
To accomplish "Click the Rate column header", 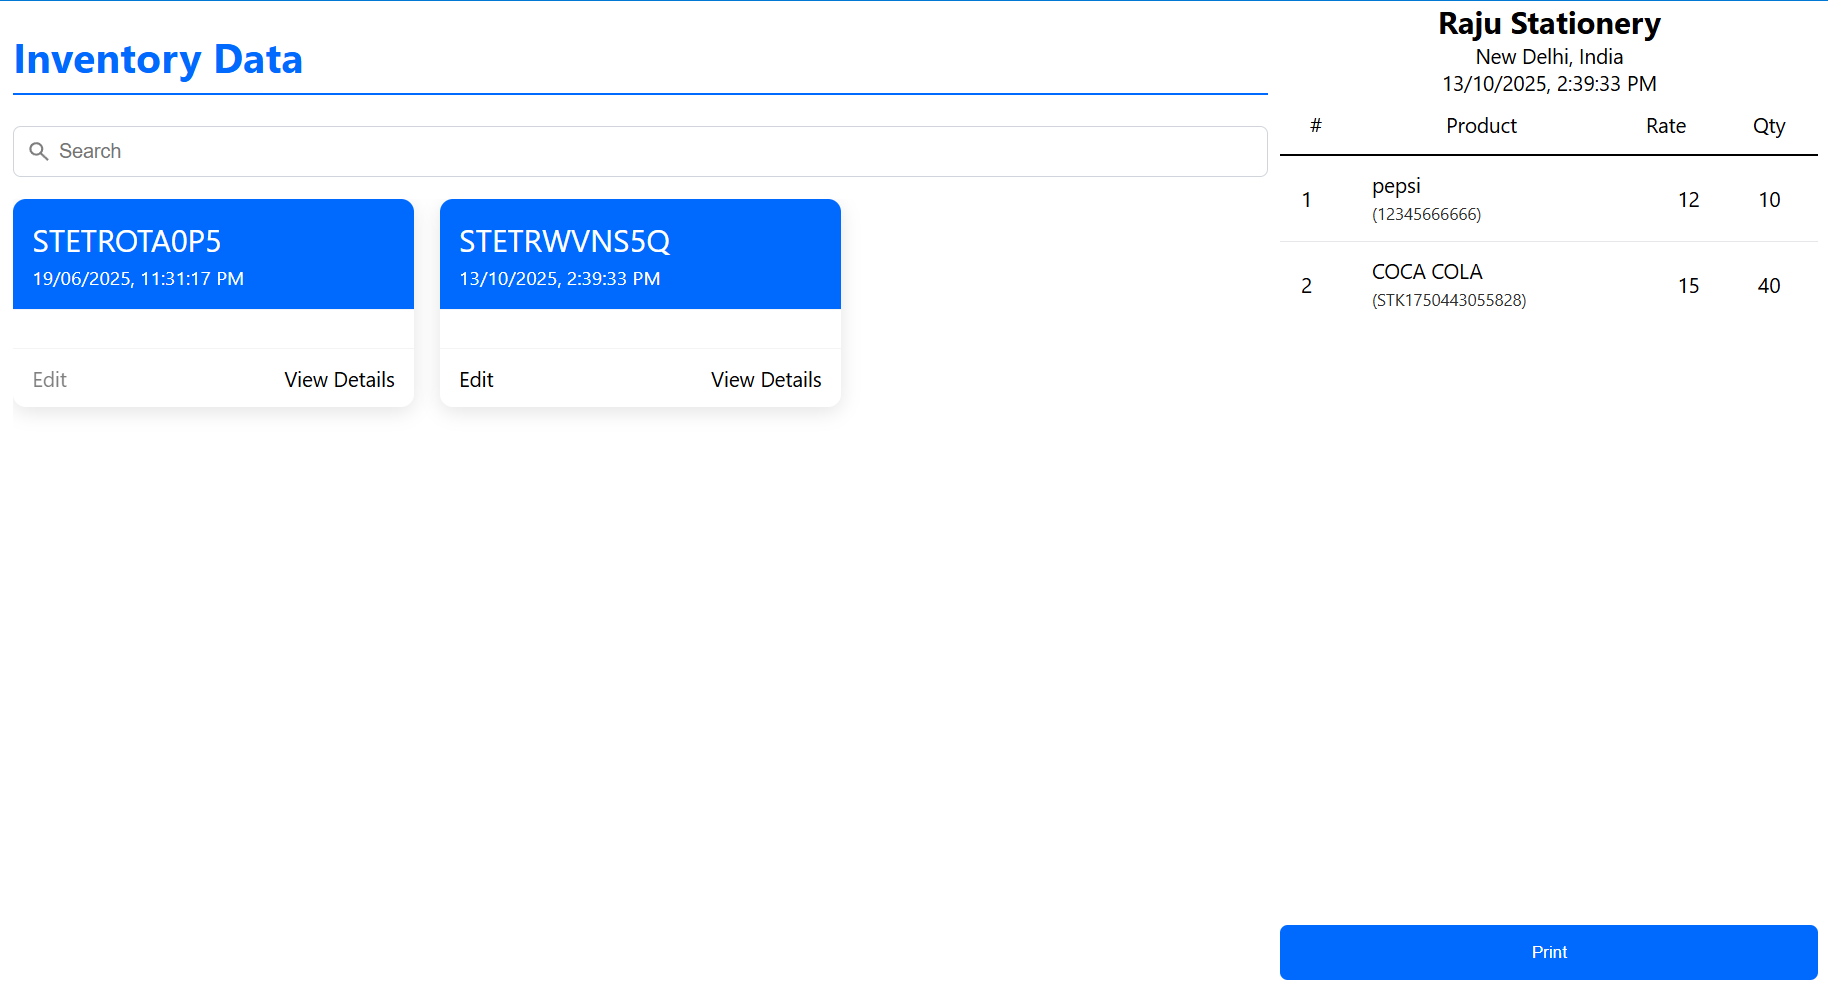I will pyautogui.click(x=1666, y=126).
